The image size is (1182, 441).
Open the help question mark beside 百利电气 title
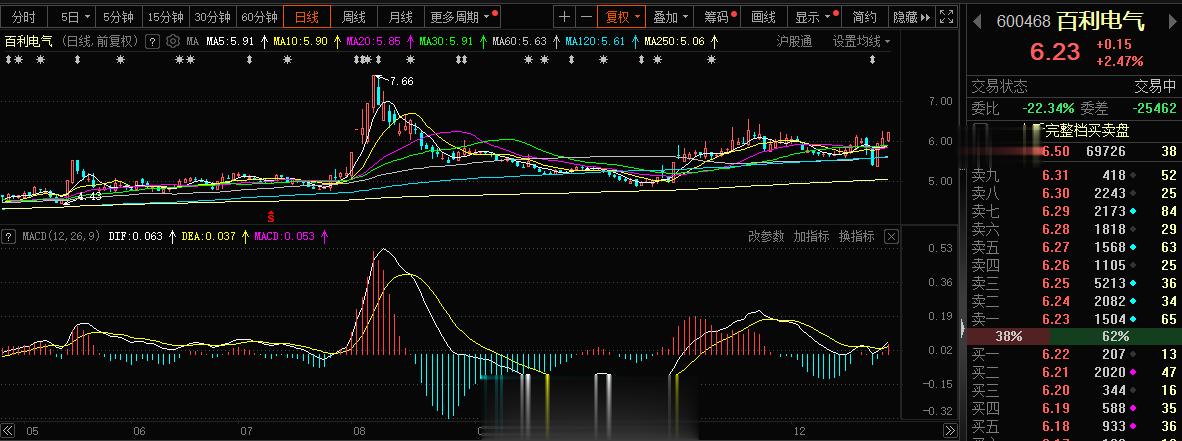coord(153,41)
